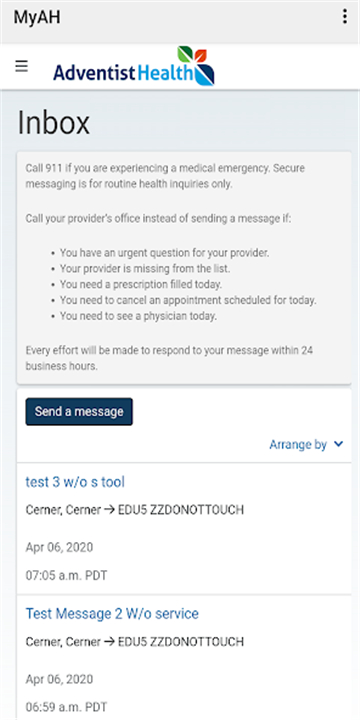This screenshot has width=360, height=720.
Task: Tap the Adventist Health leaf logo
Action: [x=196, y=66]
